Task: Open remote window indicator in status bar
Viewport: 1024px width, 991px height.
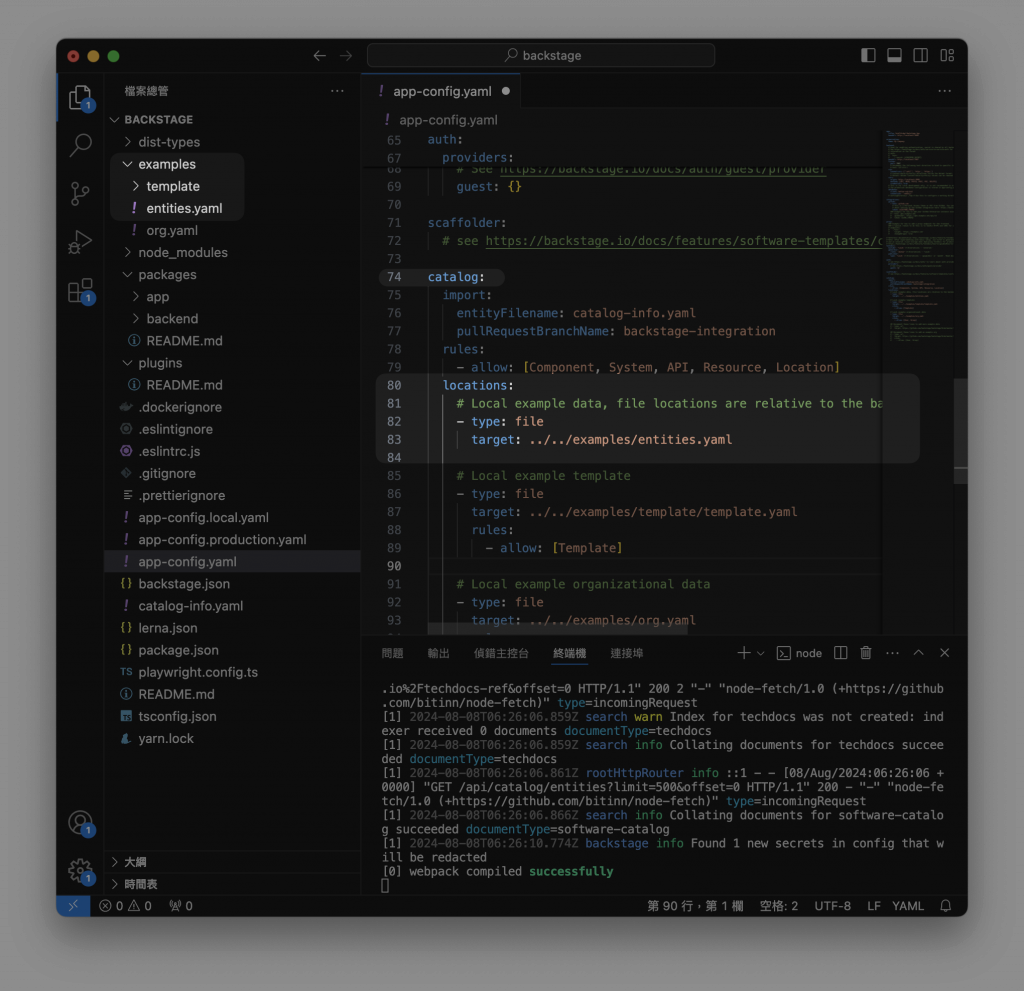Action: [x=73, y=905]
